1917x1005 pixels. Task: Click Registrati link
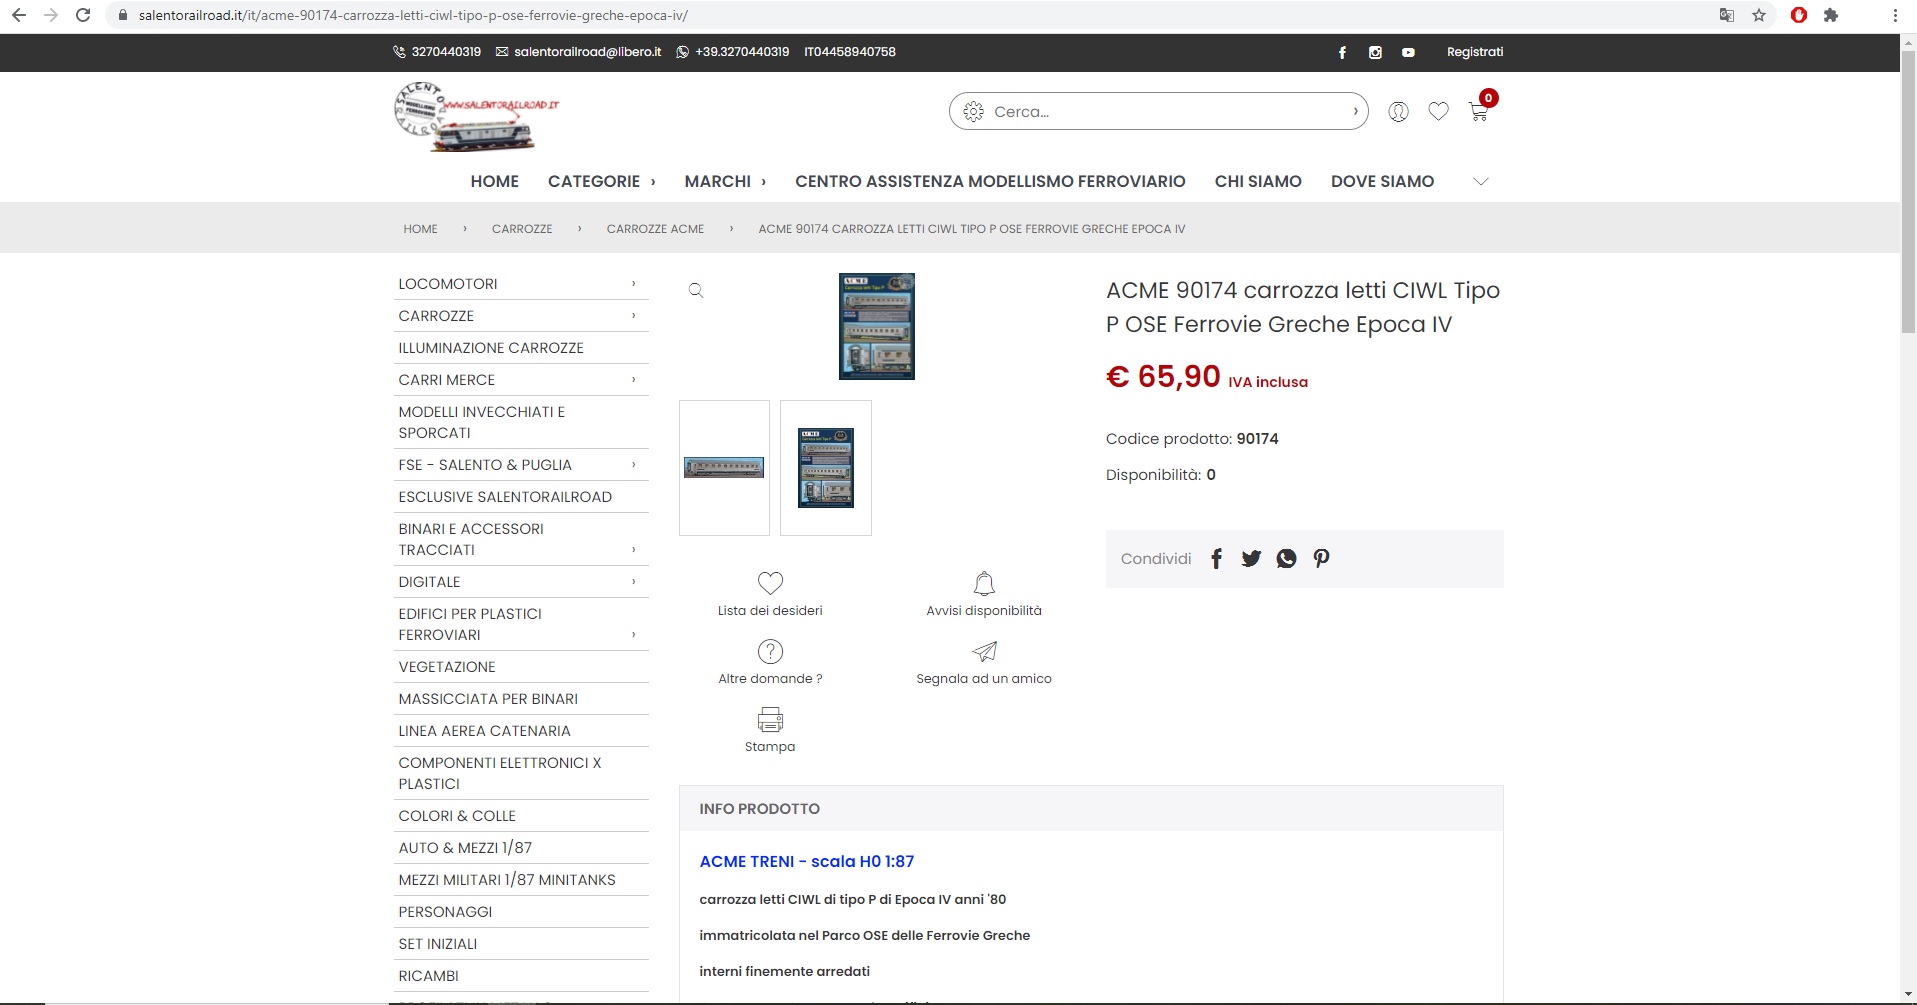[1475, 52]
